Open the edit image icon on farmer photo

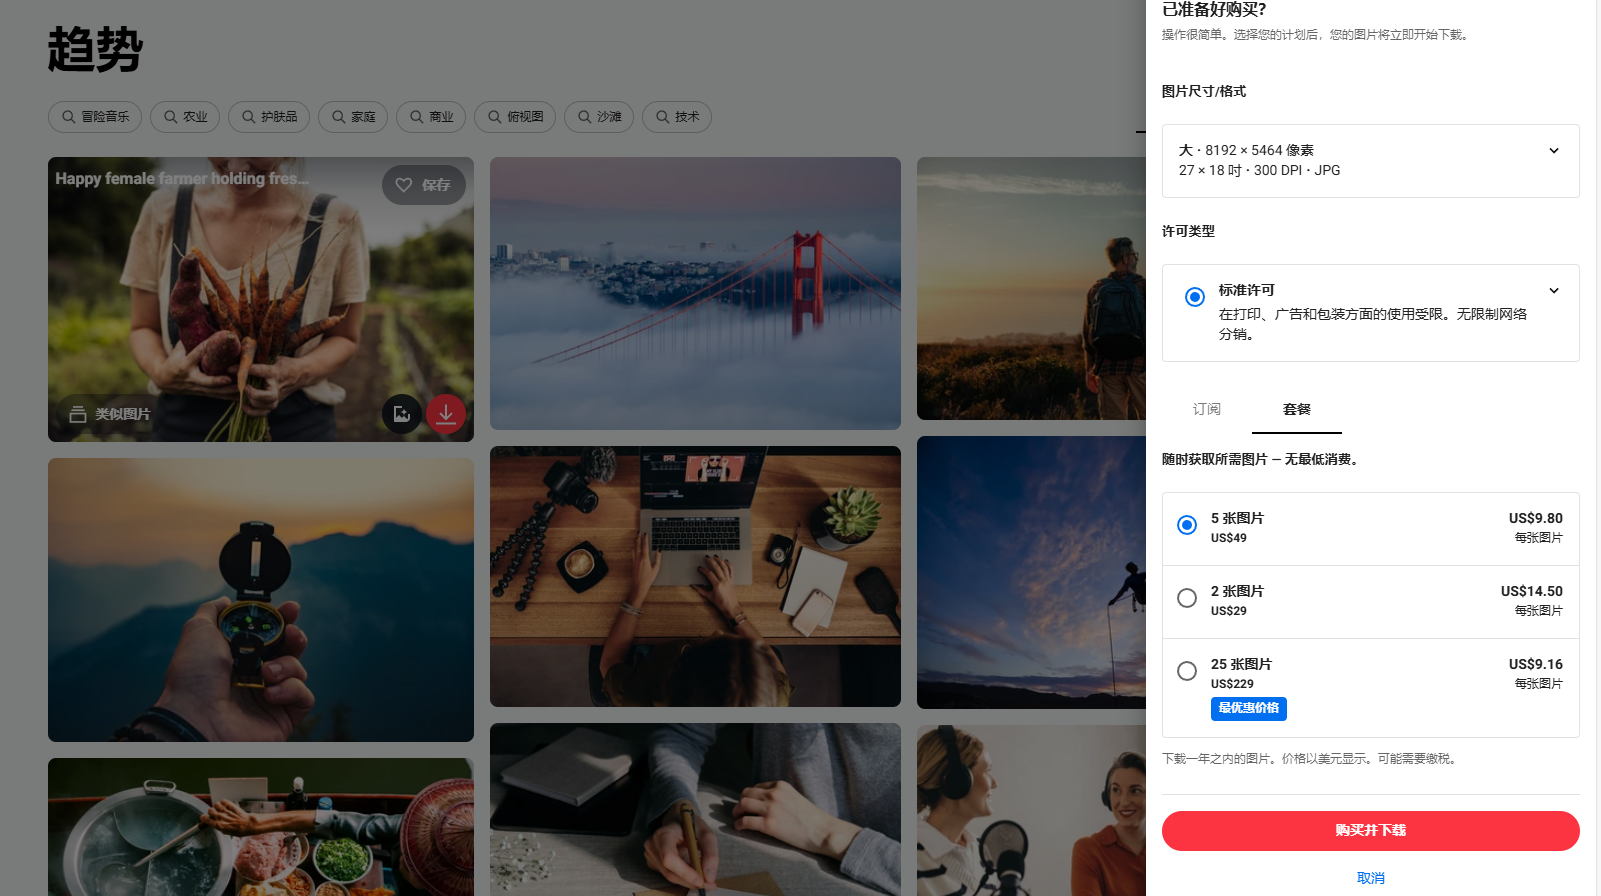click(x=402, y=414)
